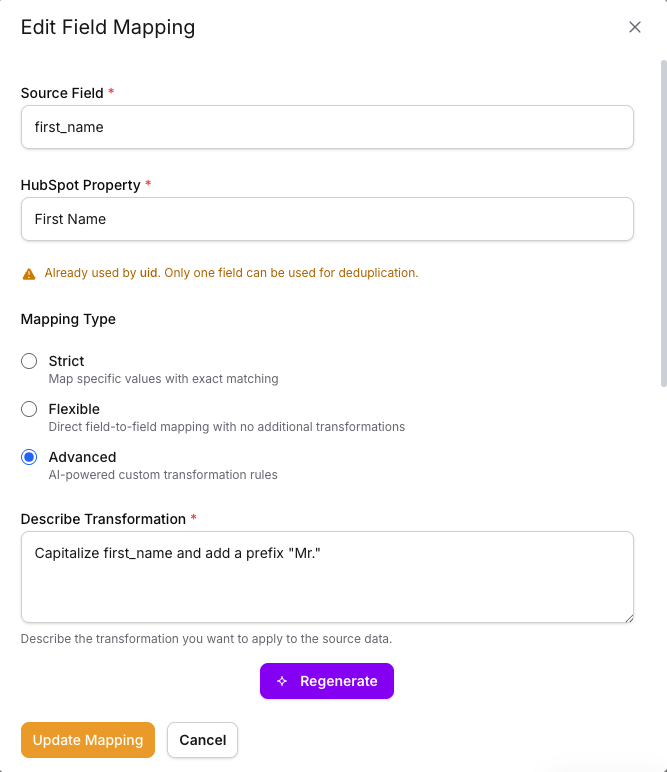Image resolution: width=667 pixels, height=772 pixels.
Task: Select the Advanced radio button
Action: [29, 457]
